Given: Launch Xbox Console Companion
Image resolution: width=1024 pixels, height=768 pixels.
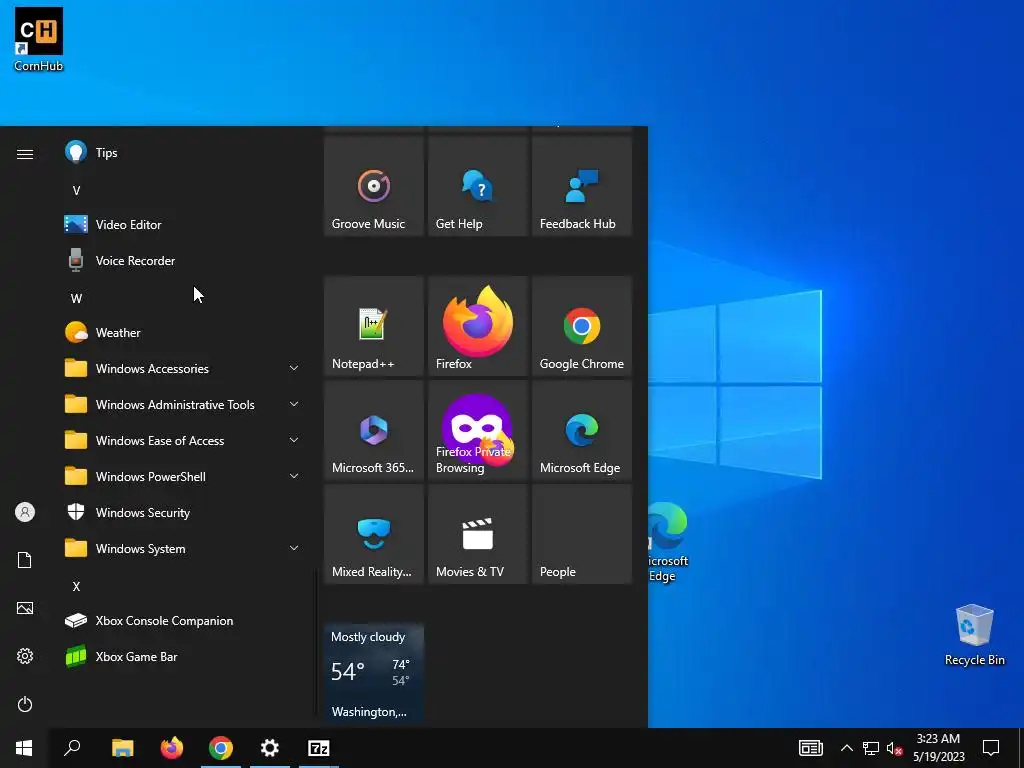Looking at the screenshot, I should coord(183,620).
